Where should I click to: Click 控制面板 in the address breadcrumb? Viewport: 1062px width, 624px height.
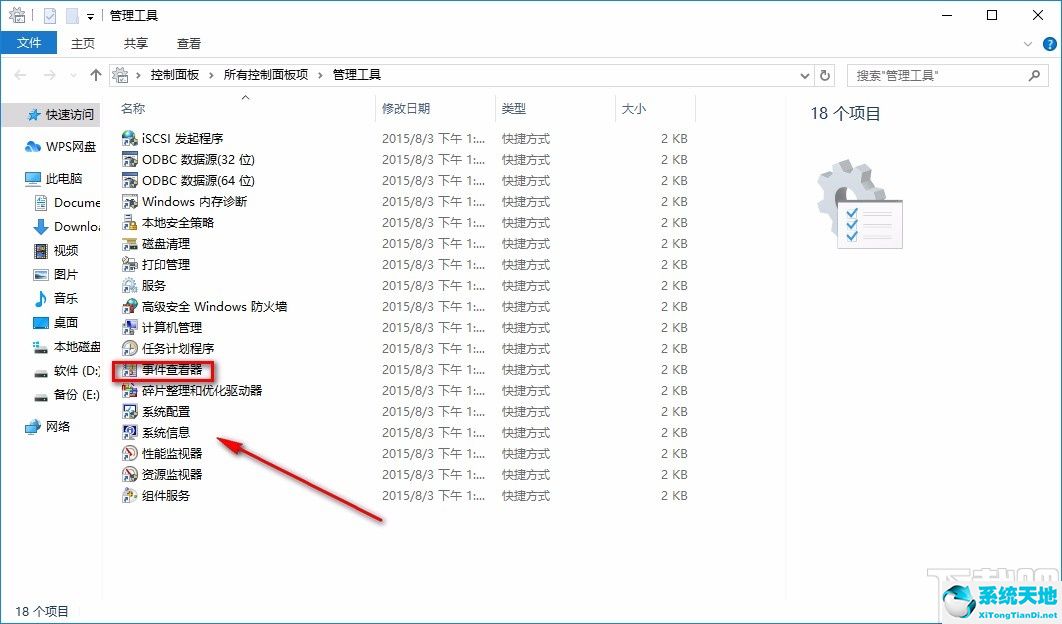point(175,75)
